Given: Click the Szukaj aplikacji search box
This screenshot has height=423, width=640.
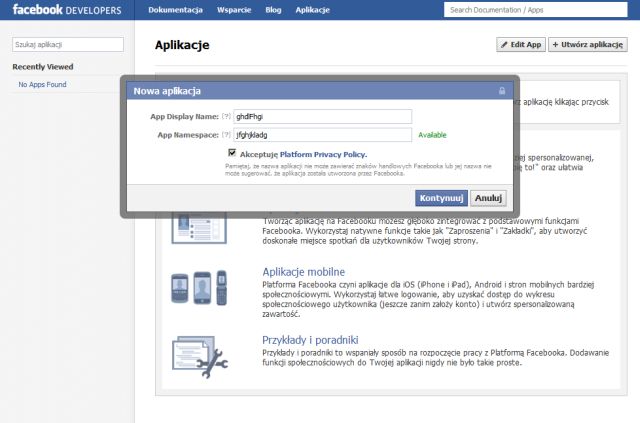Looking at the screenshot, I should point(68,45).
